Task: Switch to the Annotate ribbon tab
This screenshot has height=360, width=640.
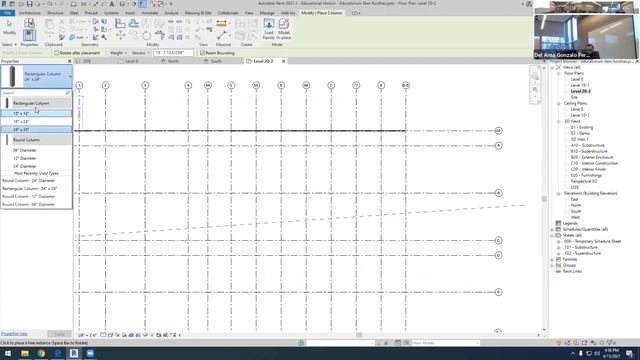Action: click(149, 13)
